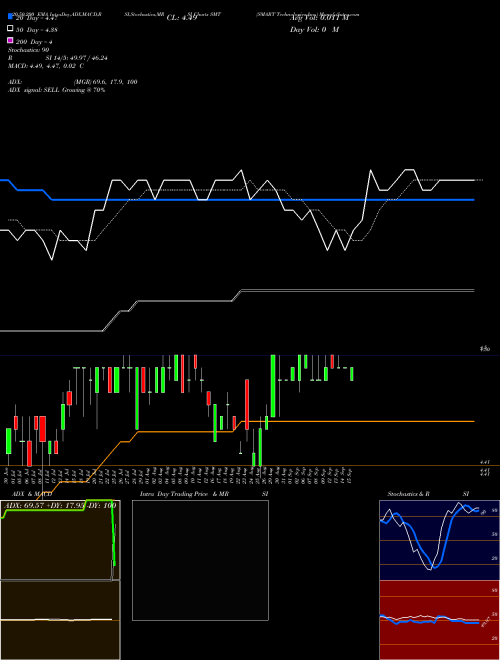Click the 'ADX signal: SELL Growing @ 70%' line

tap(56, 90)
